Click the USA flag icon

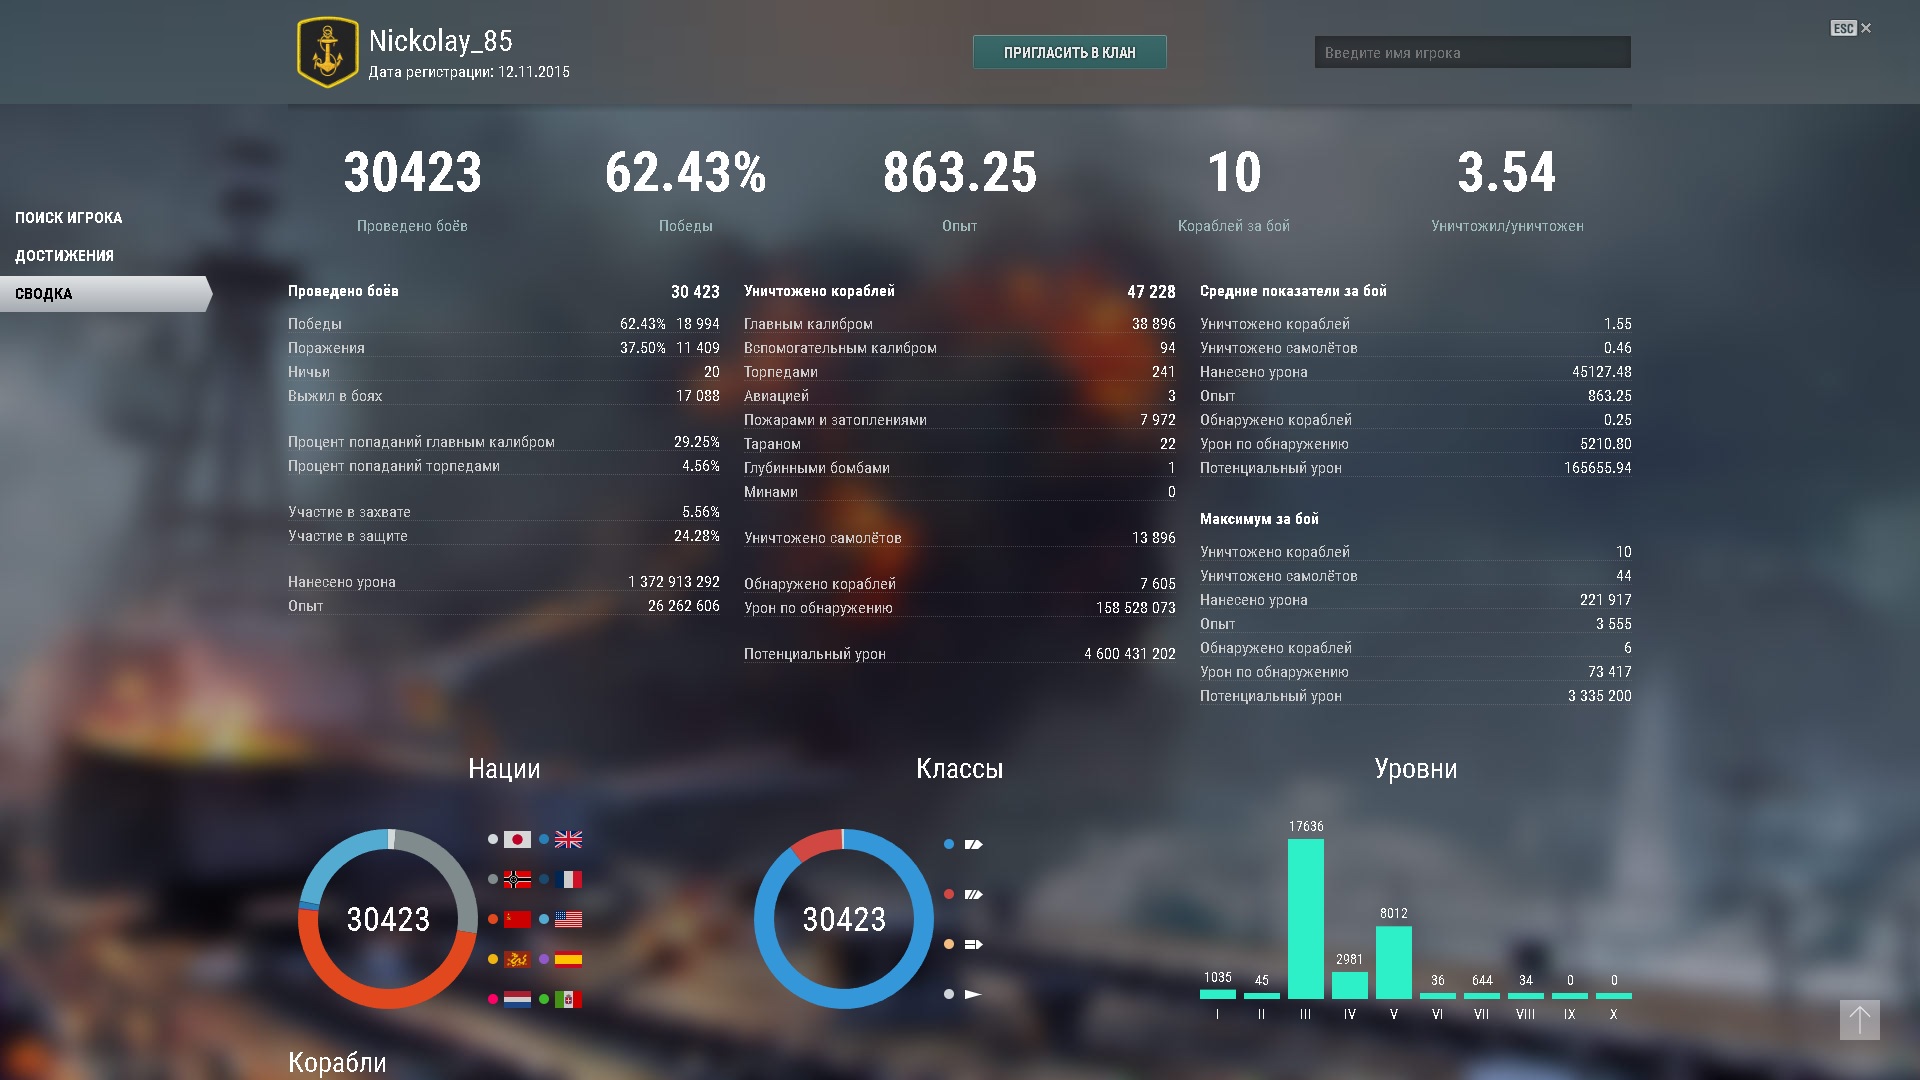[568, 920]
